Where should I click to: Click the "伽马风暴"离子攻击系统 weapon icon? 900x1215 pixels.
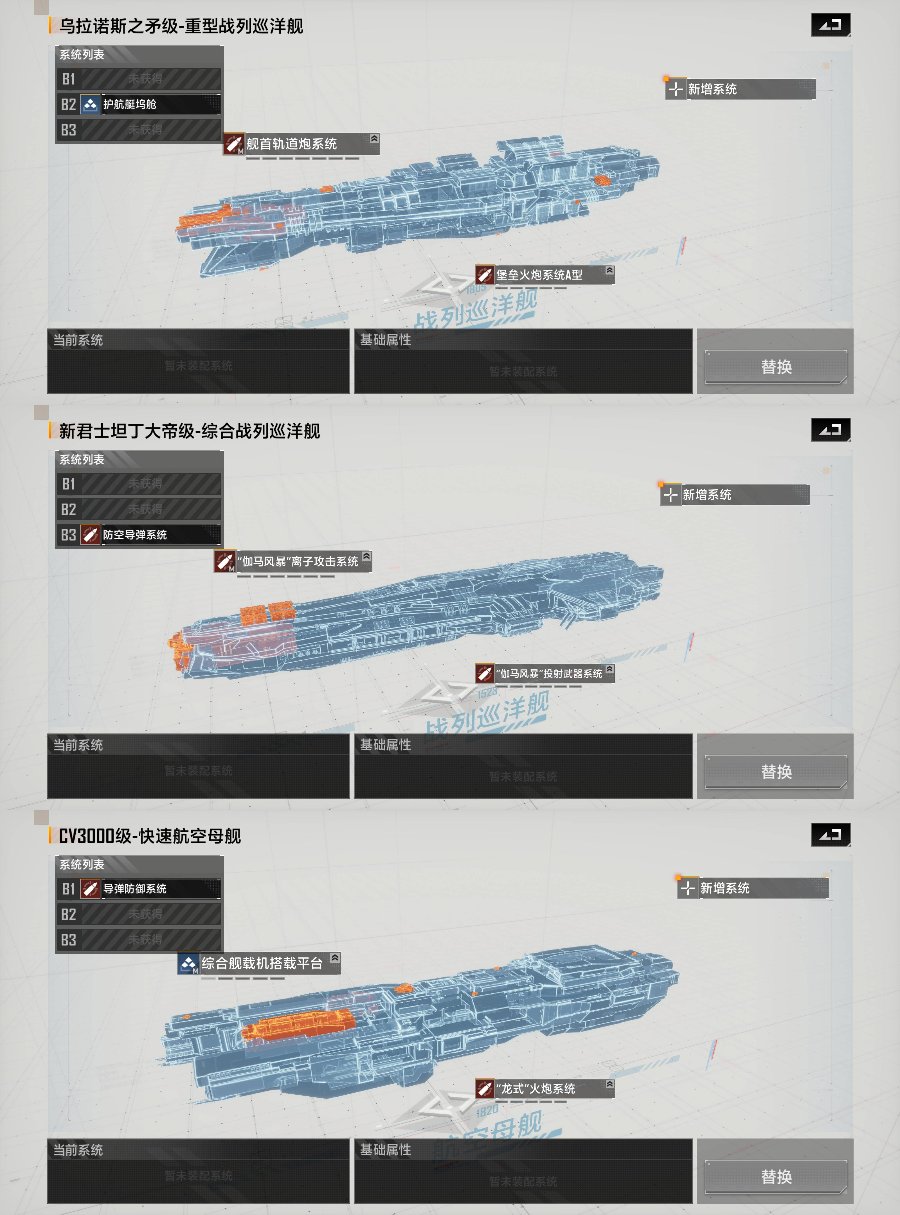coord(224,561)
